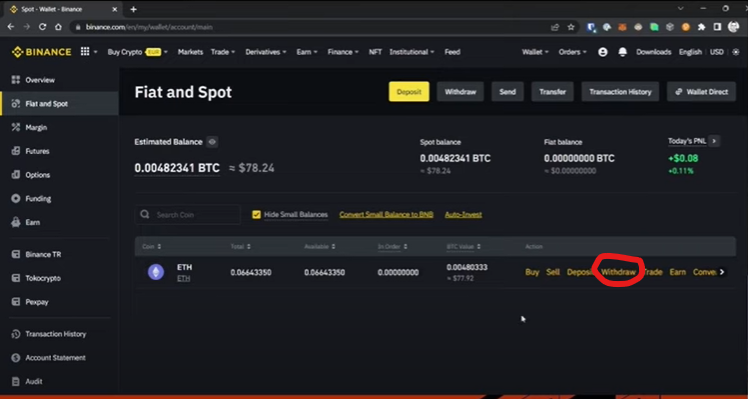This screenshot has height=399, width=748.
Task: Click the yellow Deposit button
Action: (409, 92)
